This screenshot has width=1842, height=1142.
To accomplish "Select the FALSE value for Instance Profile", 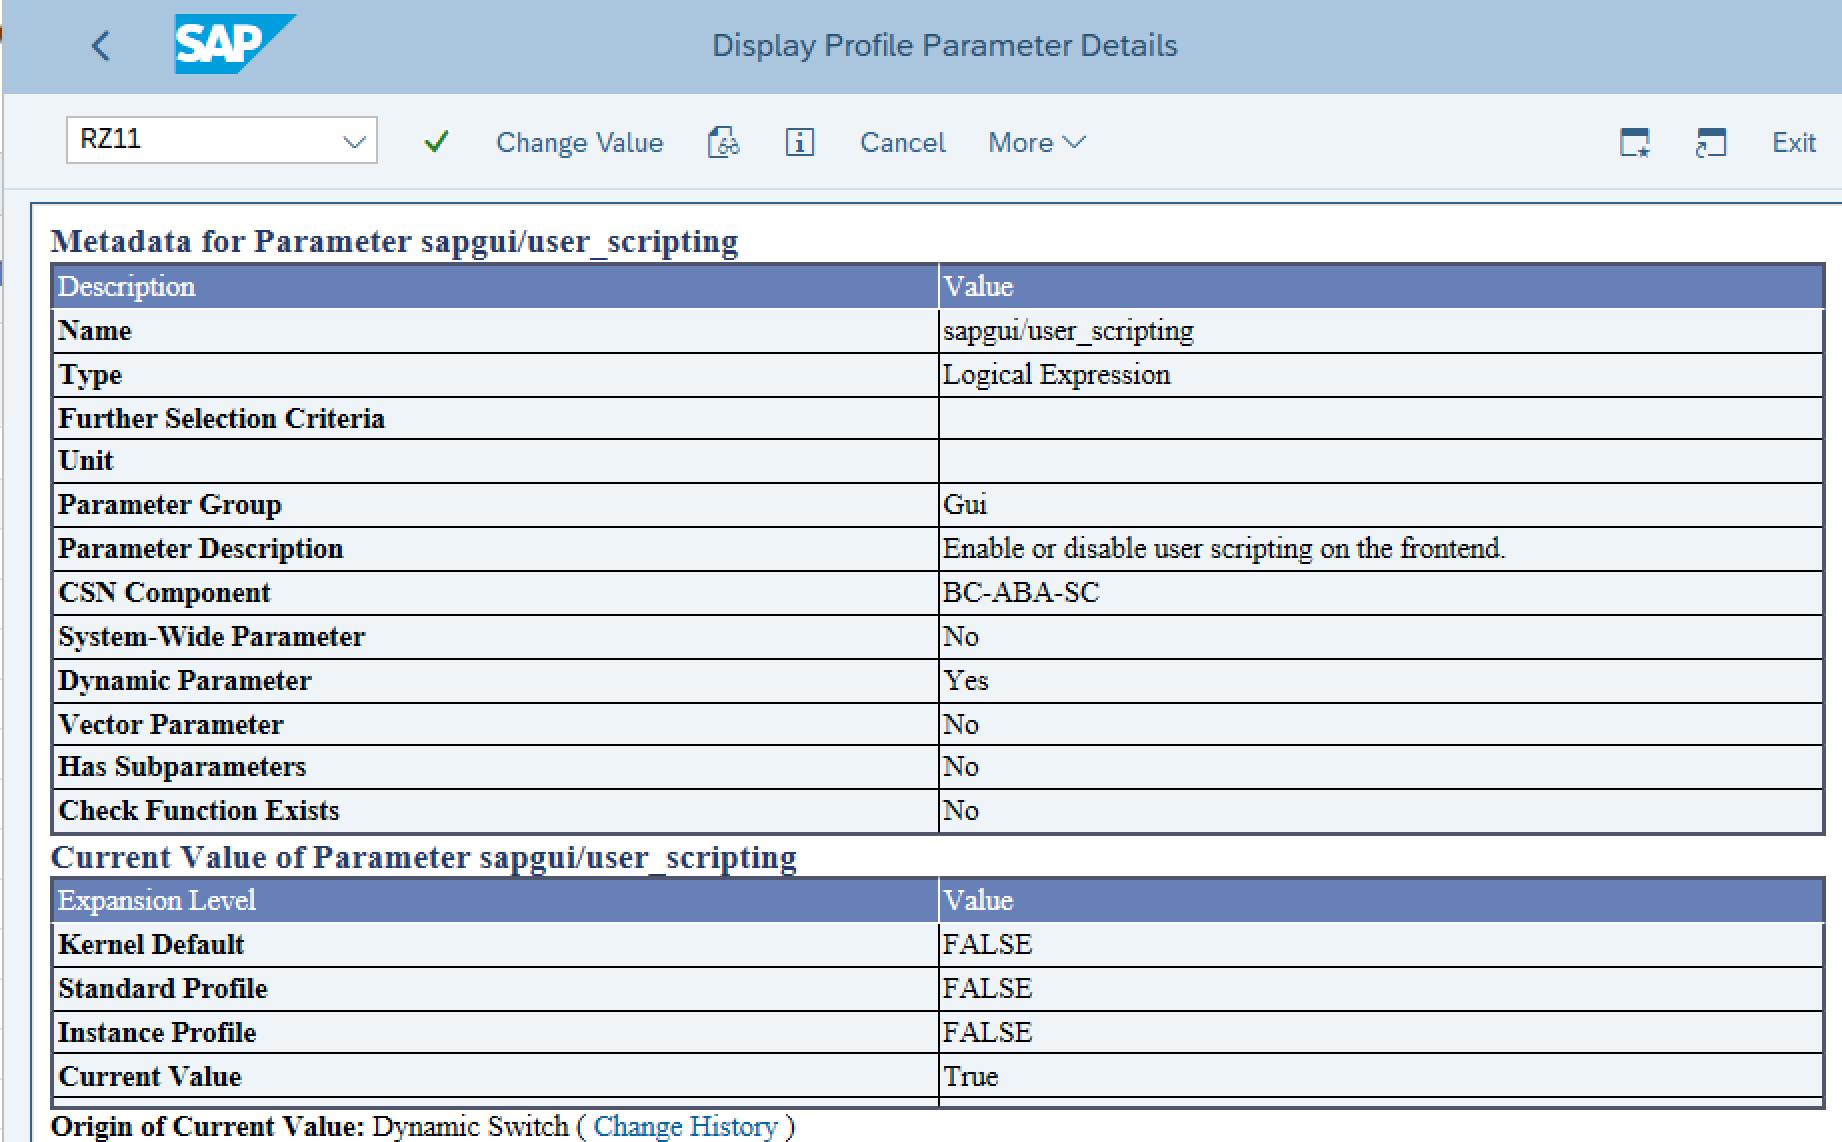I will [x=987, y=1032].
